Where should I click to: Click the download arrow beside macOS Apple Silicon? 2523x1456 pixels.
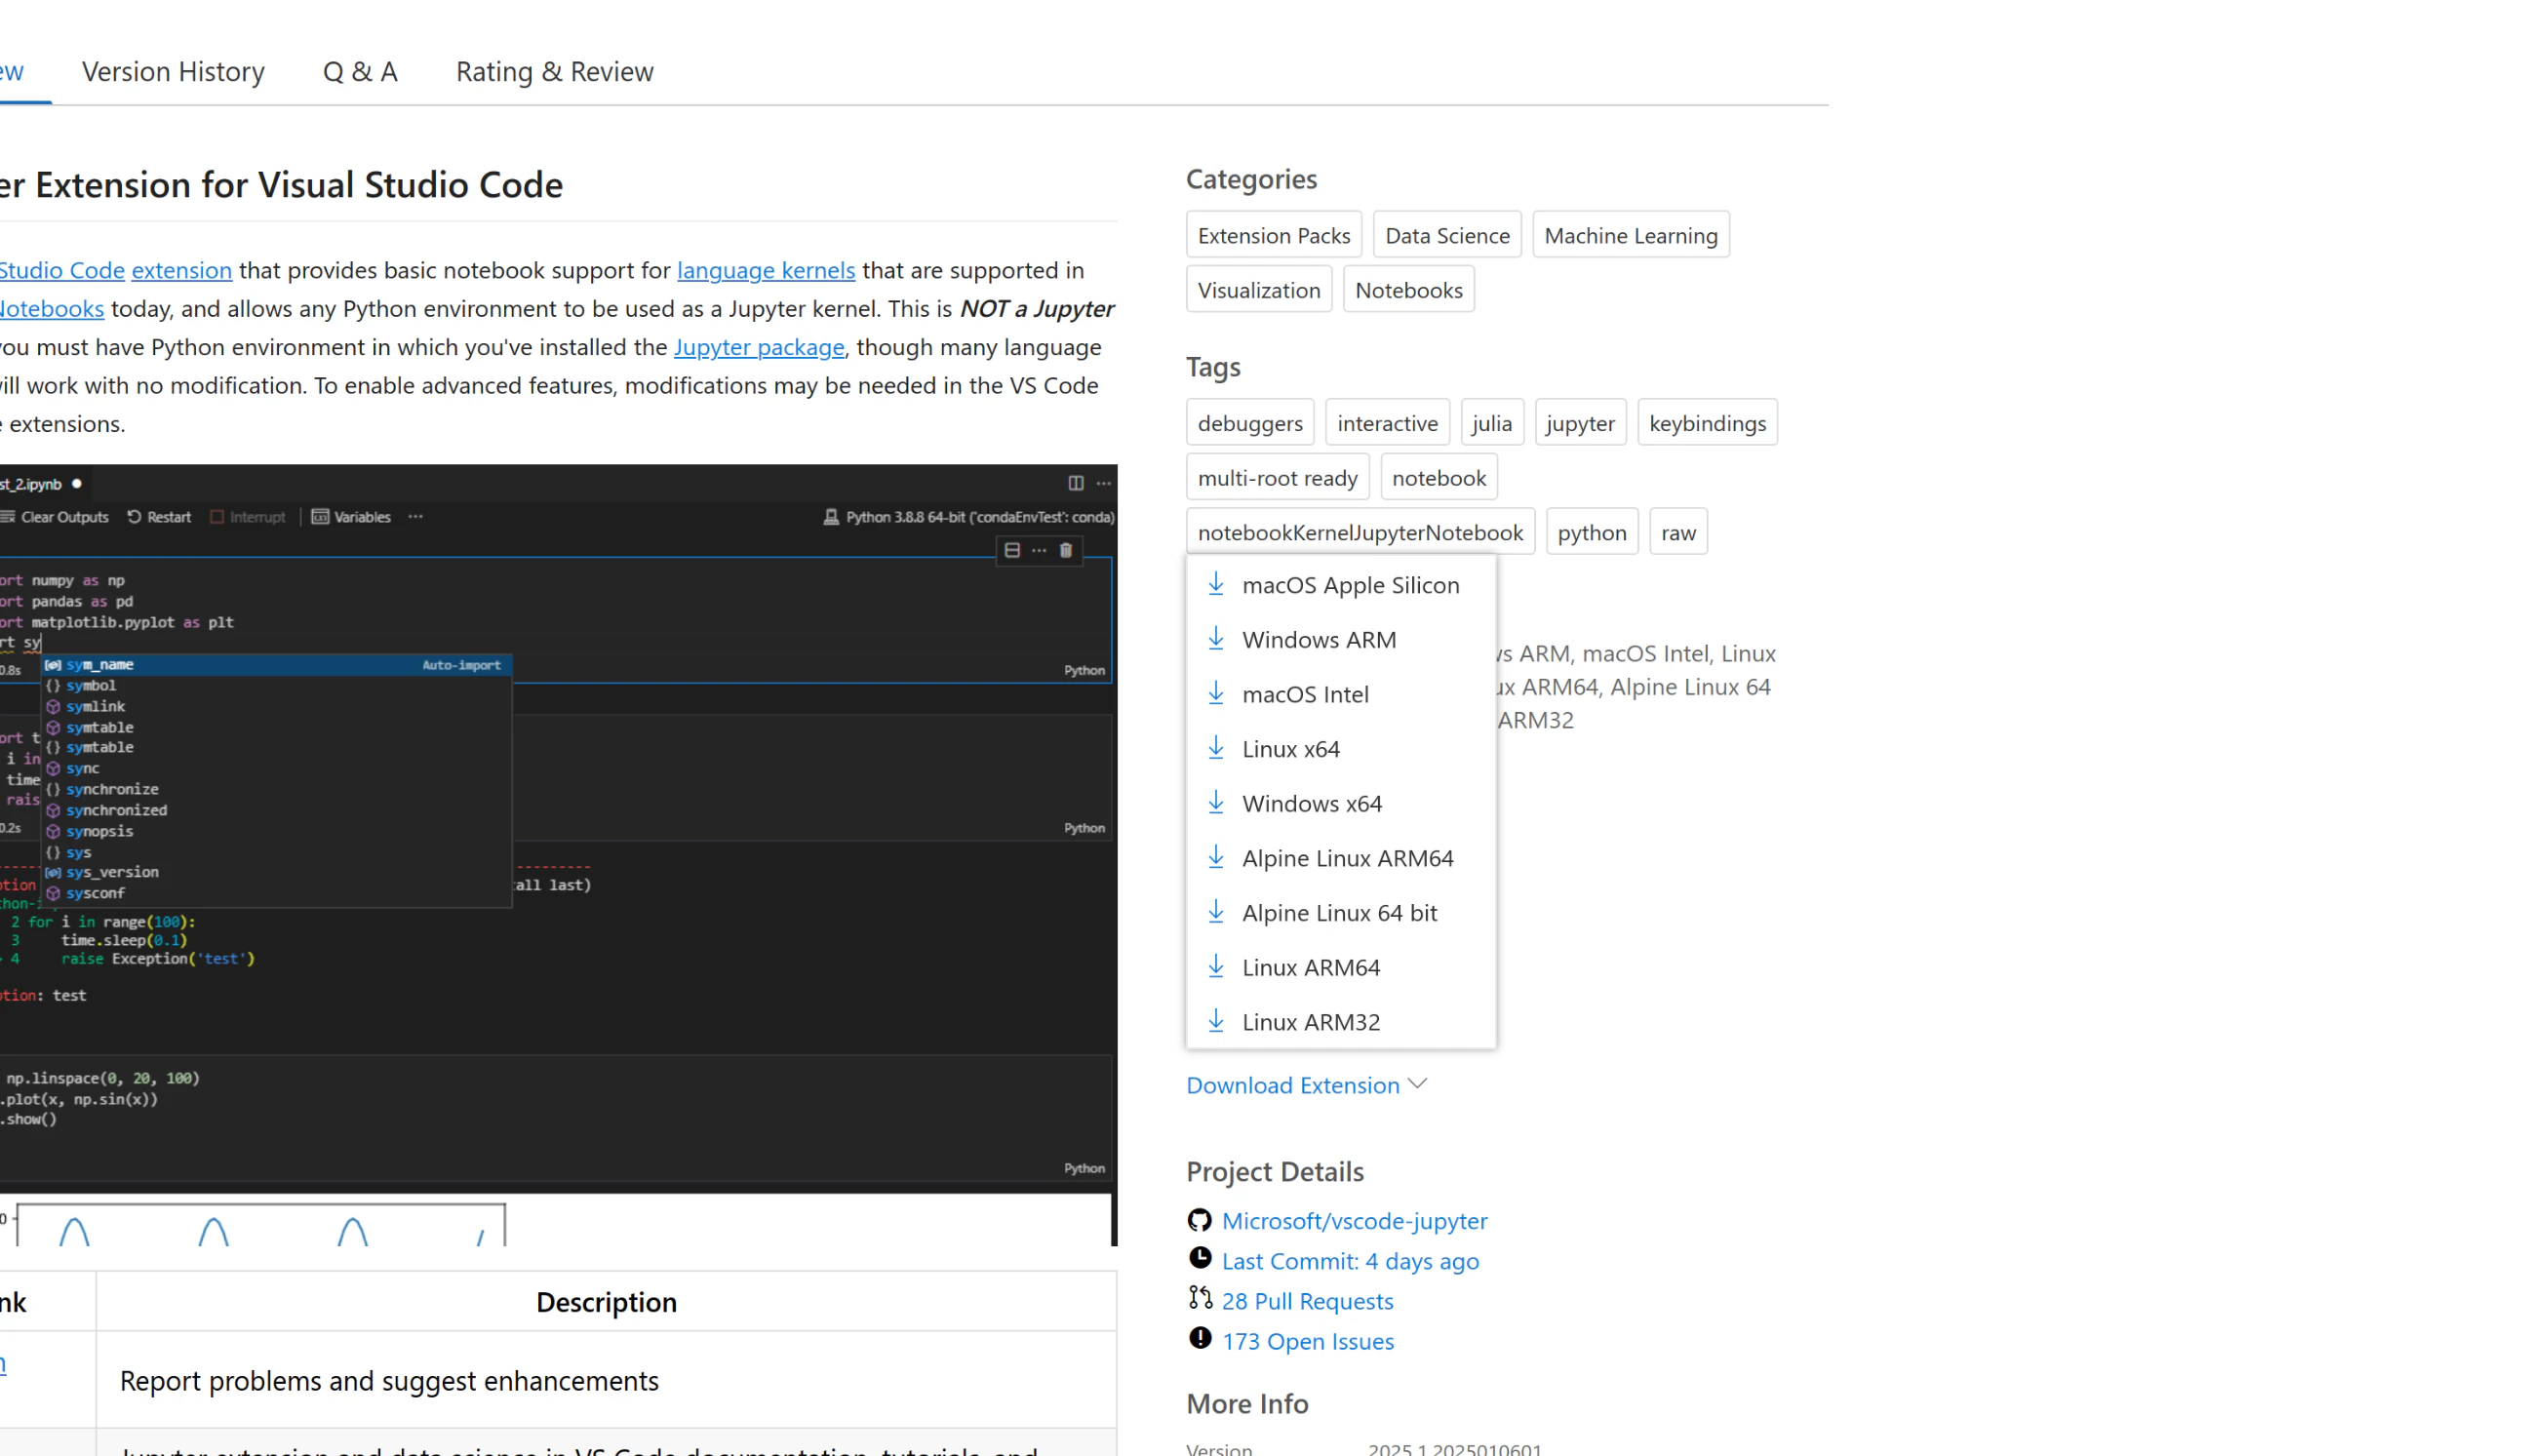pyautogui.click(x=1215, y=584)
